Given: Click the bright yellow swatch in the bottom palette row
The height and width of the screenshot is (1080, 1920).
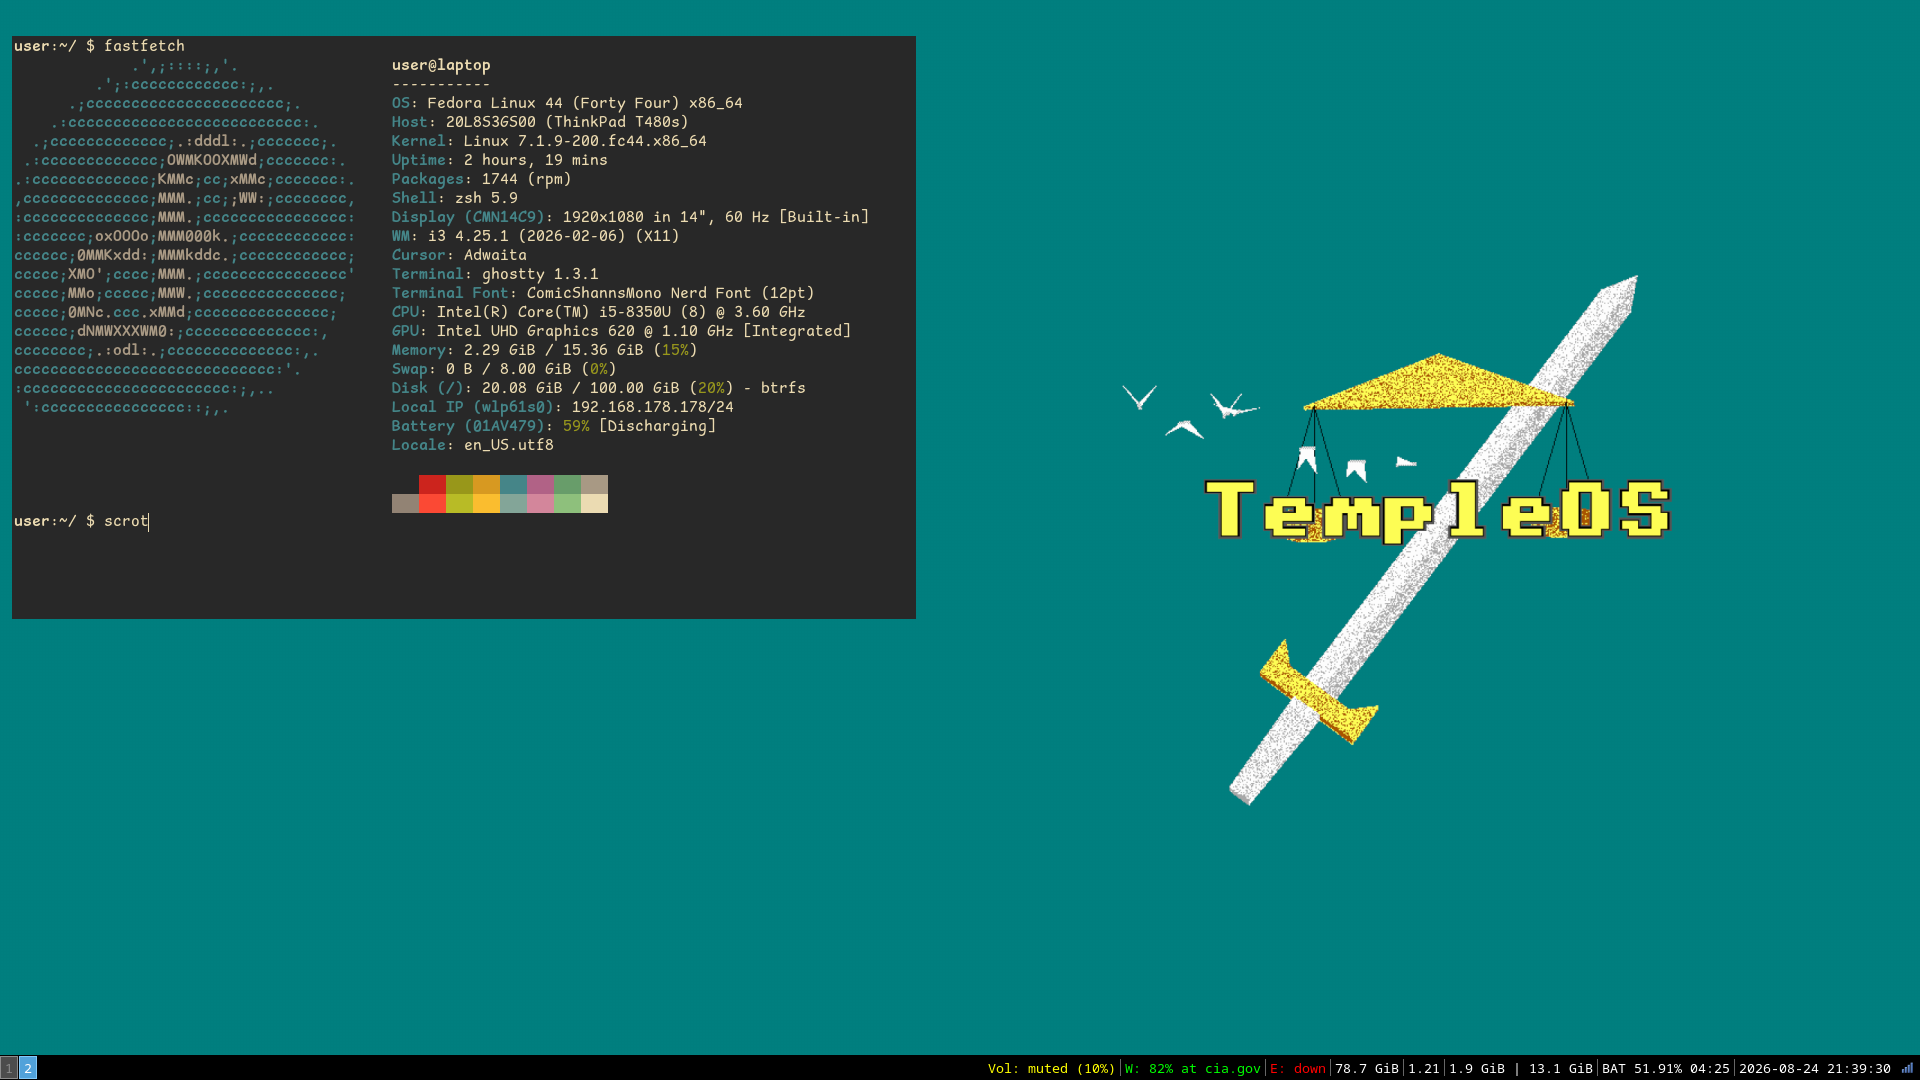Looking at the screenshot, I should [486, 504].
